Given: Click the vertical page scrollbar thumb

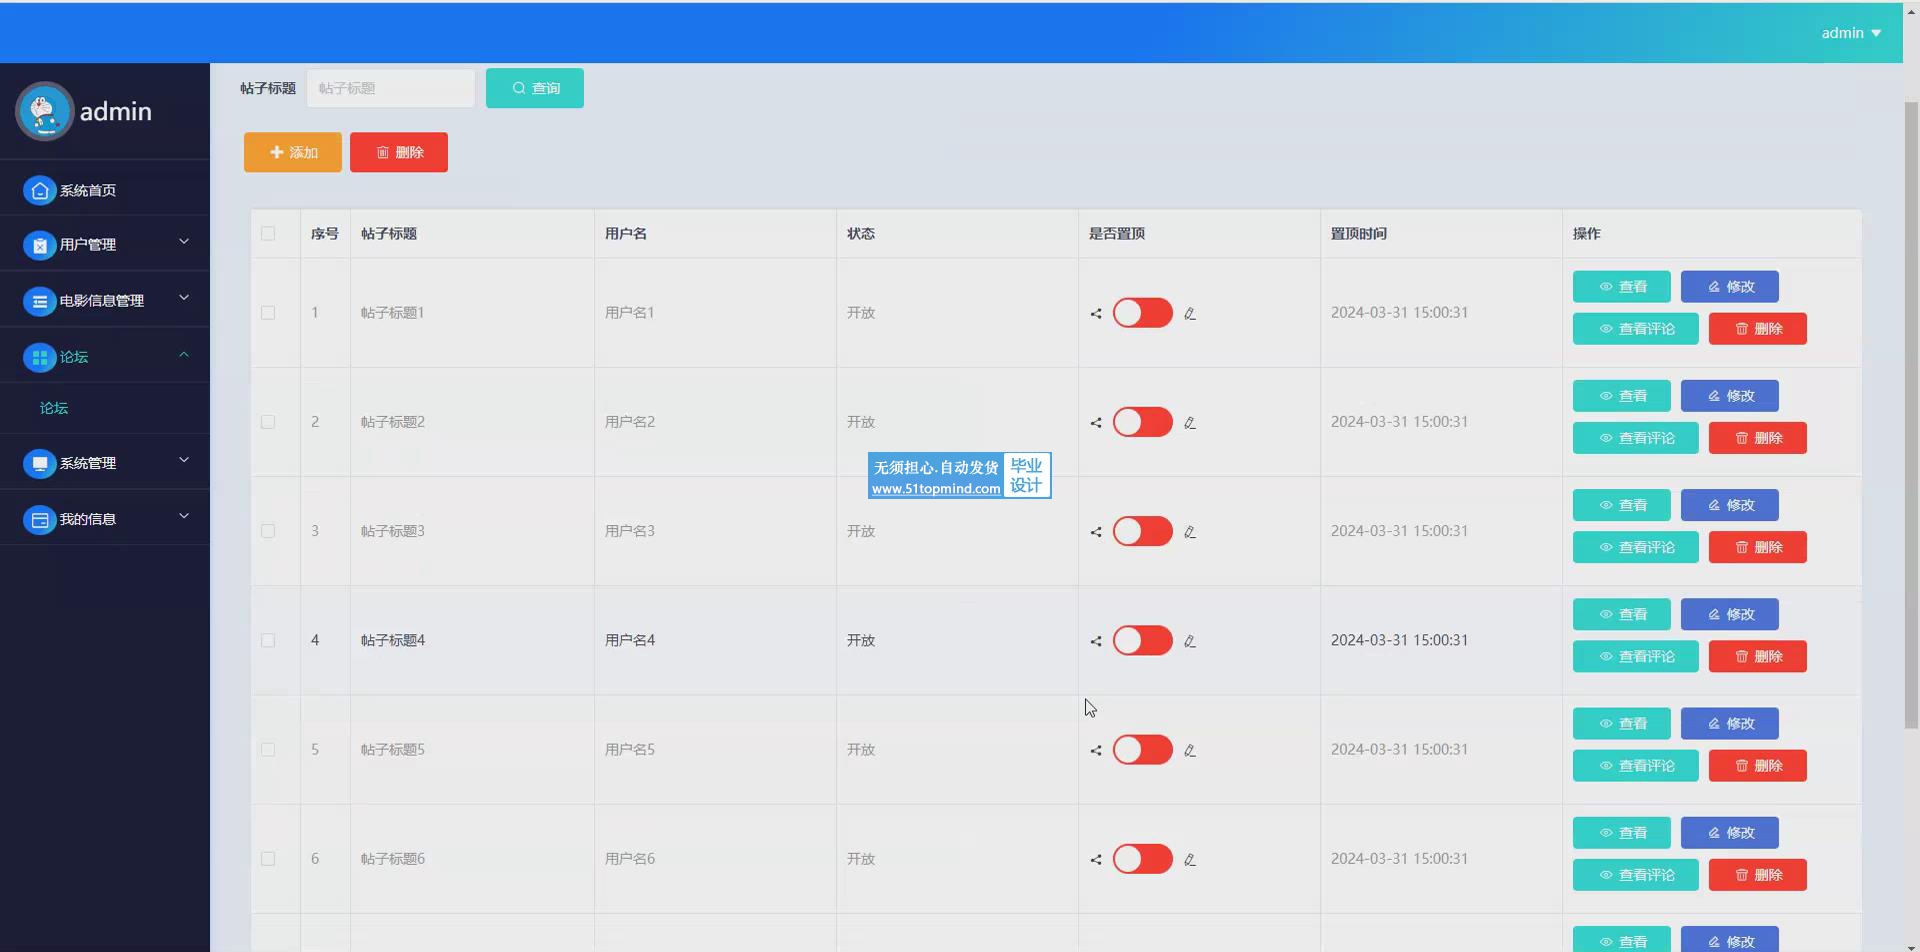Looking at the screenshot, I should (x=1911, y=414).
